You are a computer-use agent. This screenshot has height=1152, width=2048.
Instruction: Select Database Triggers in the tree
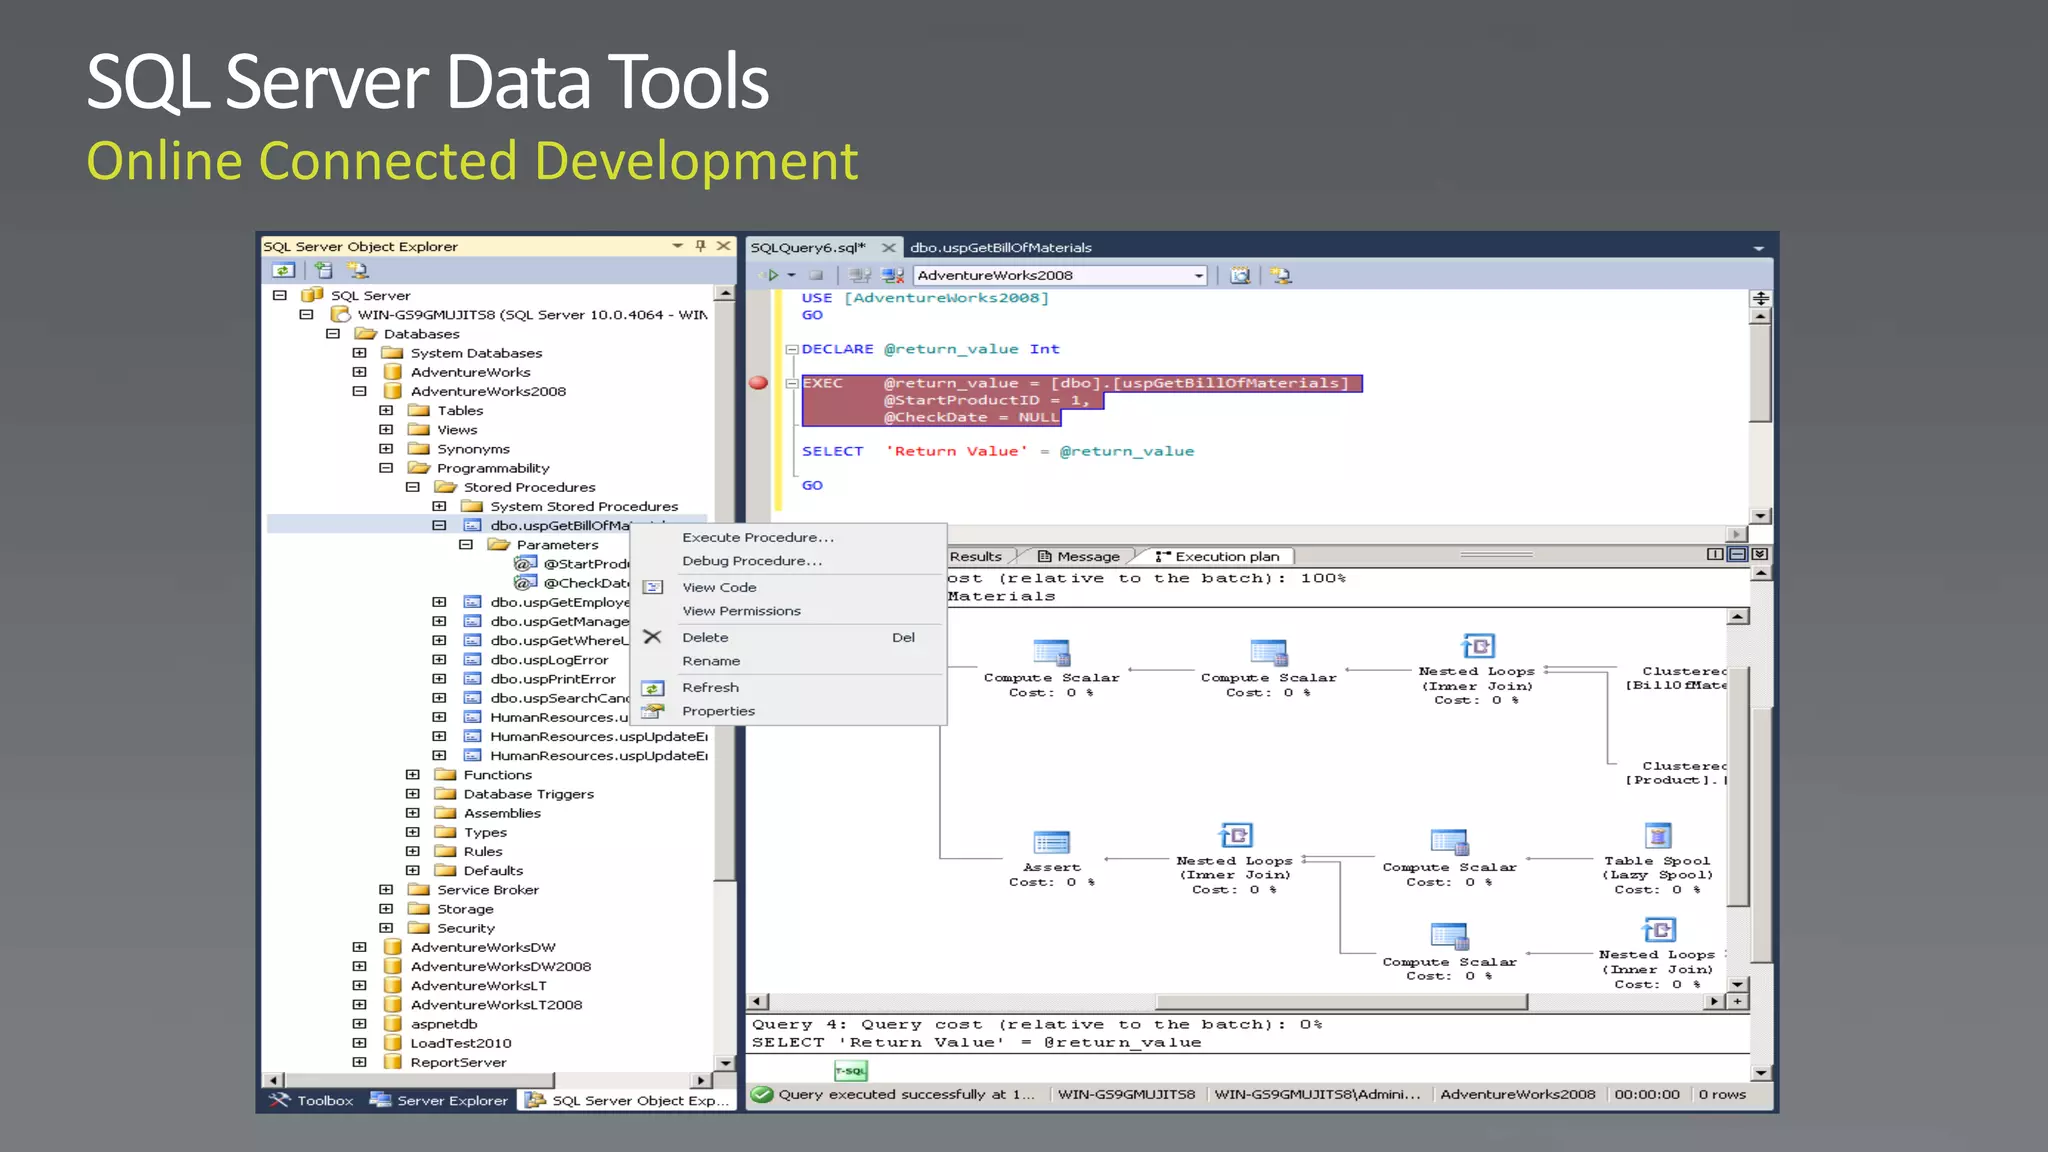tap(528, 794)
